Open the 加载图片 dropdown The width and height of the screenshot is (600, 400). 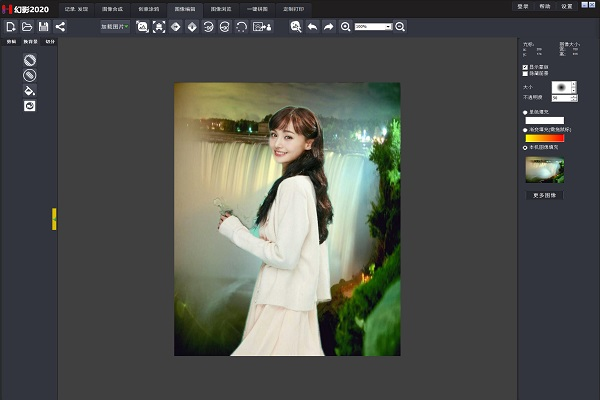pos(114,26)
